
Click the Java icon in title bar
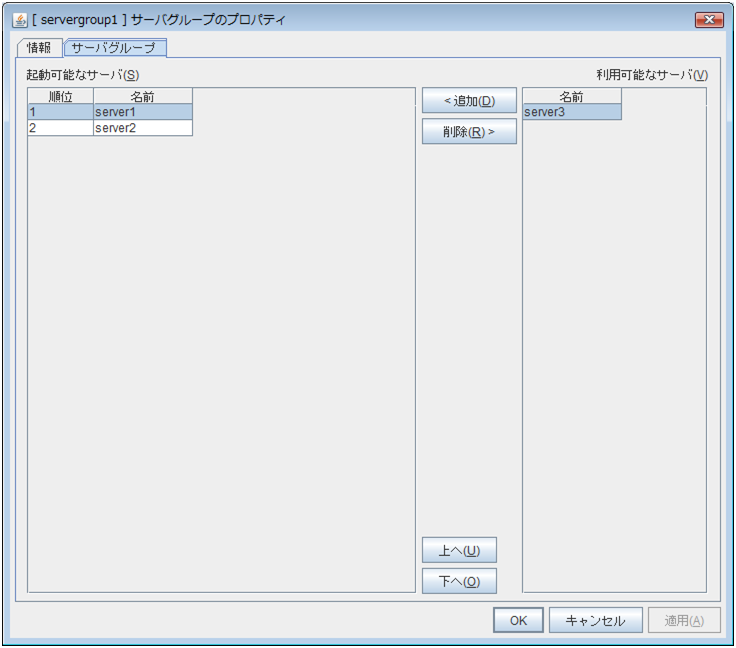[20, 20]
